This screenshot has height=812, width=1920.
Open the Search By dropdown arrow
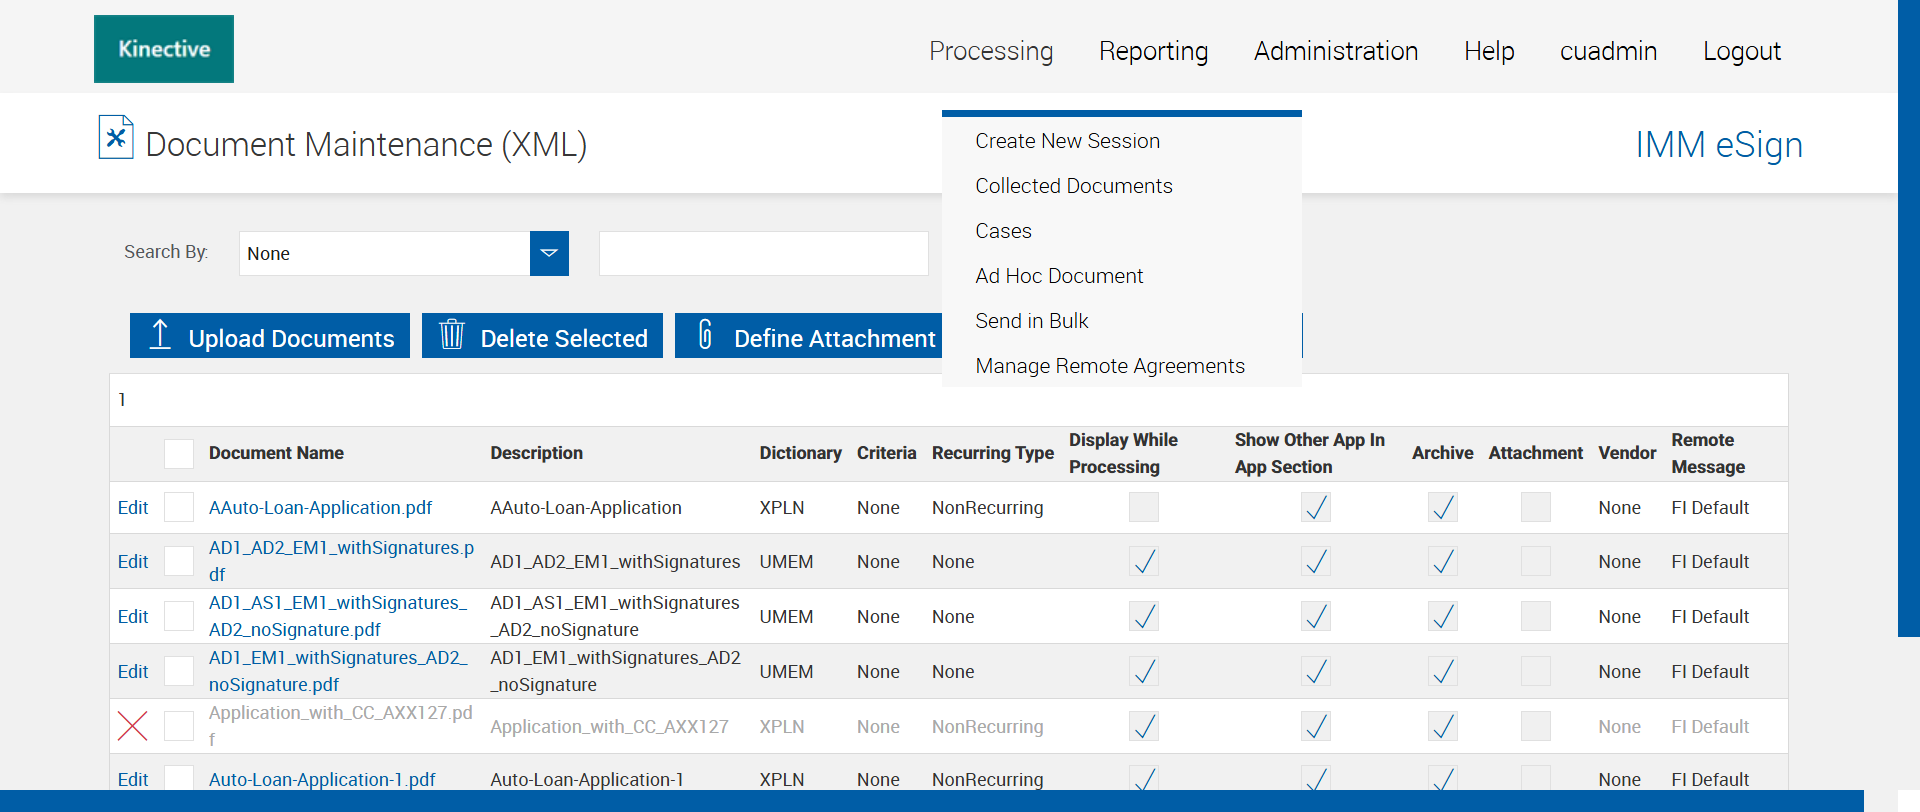(x=549, y=254)
